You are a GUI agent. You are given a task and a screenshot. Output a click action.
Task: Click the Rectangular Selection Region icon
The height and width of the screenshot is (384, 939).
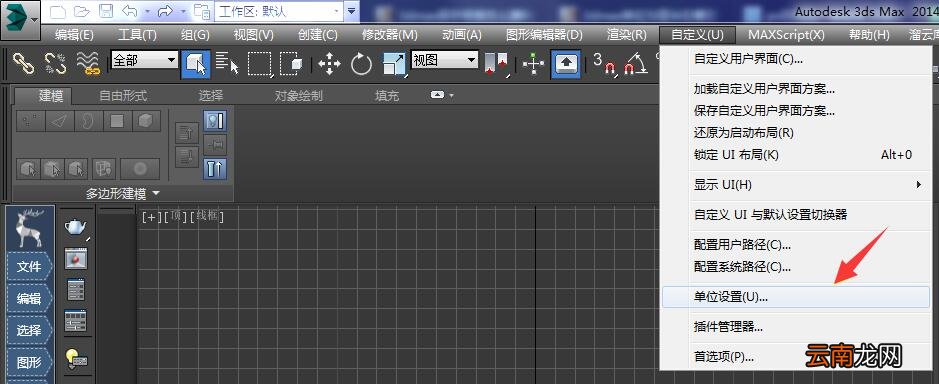(260, 64)
